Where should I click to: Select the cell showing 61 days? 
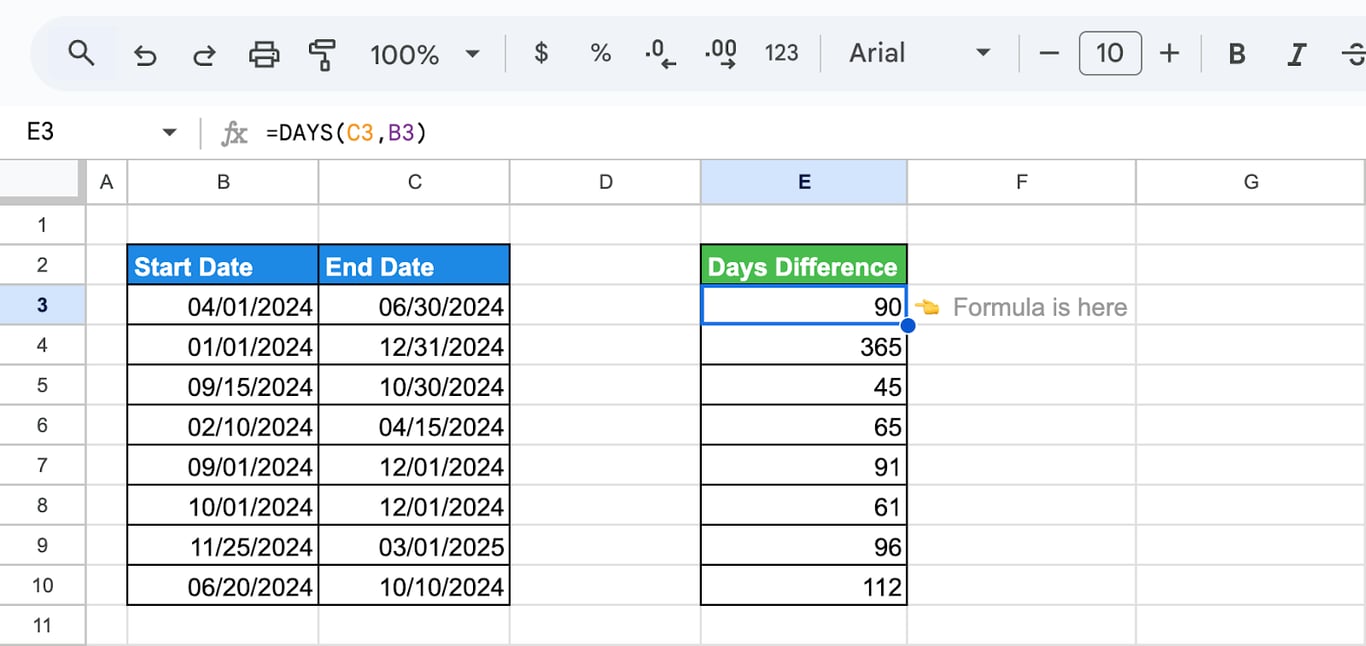point(804,506)
